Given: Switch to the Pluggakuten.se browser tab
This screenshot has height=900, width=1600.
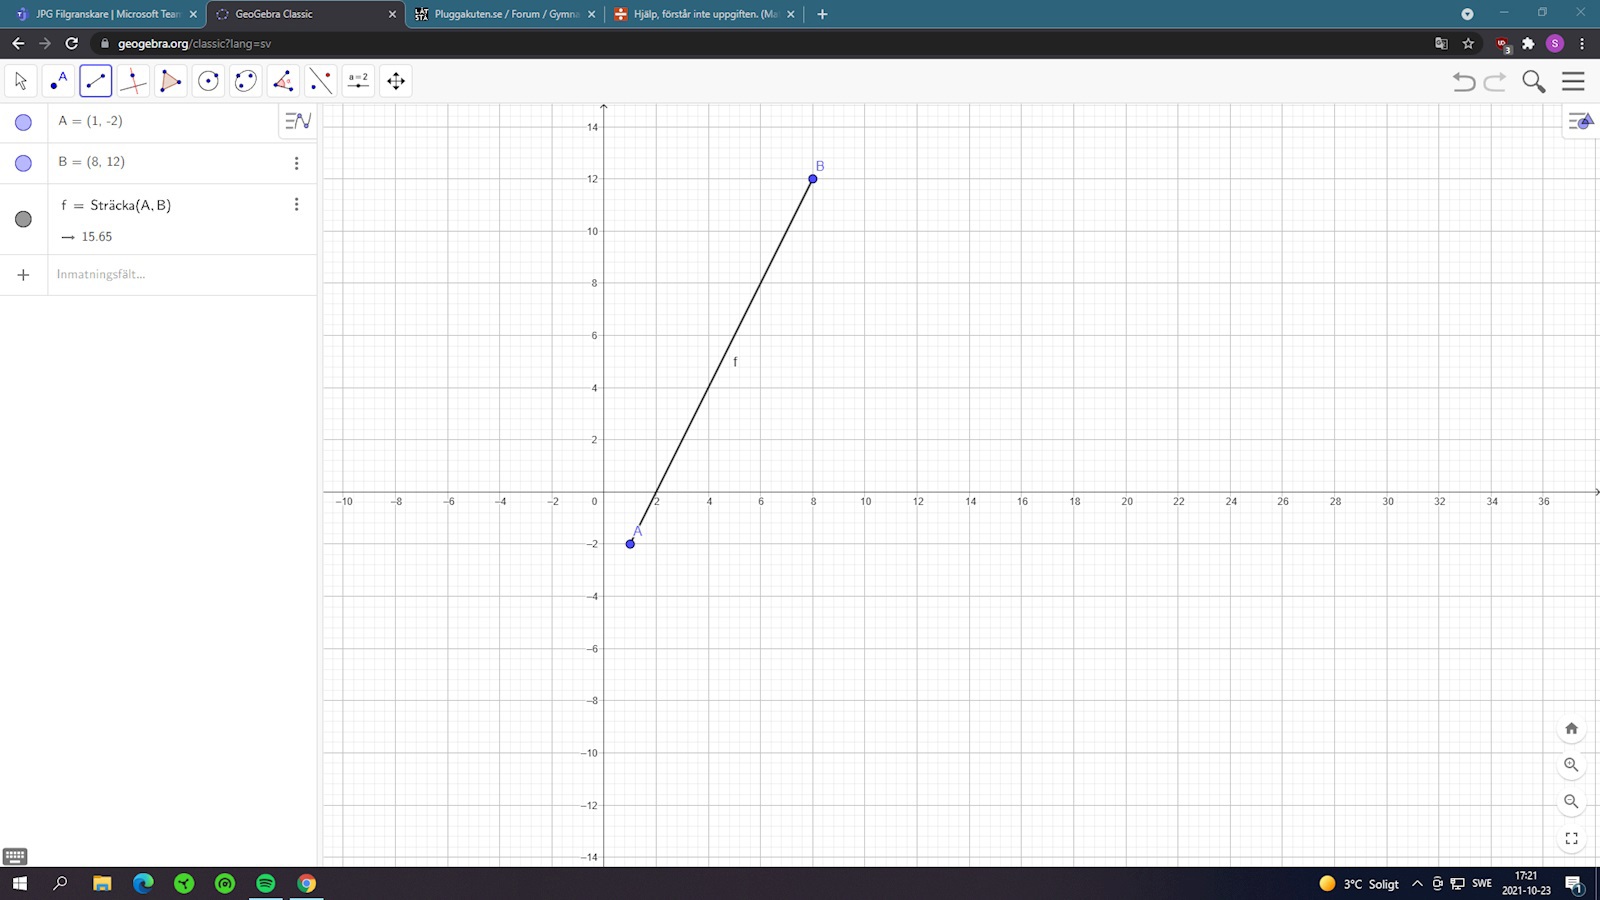Looking at the screenshot, I should [505, 14].
